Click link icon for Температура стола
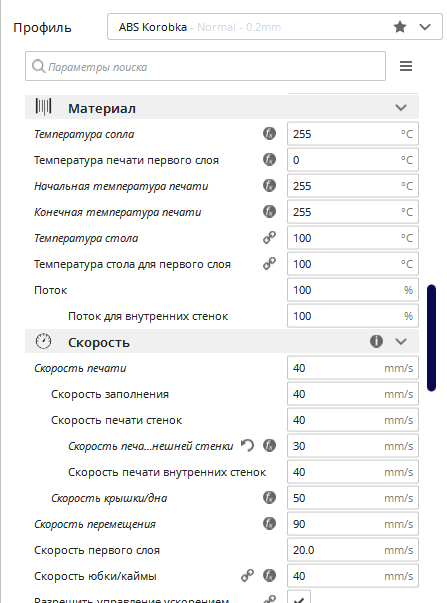Image resolution: width=447 pixels, height=603 pixels. 269,238
